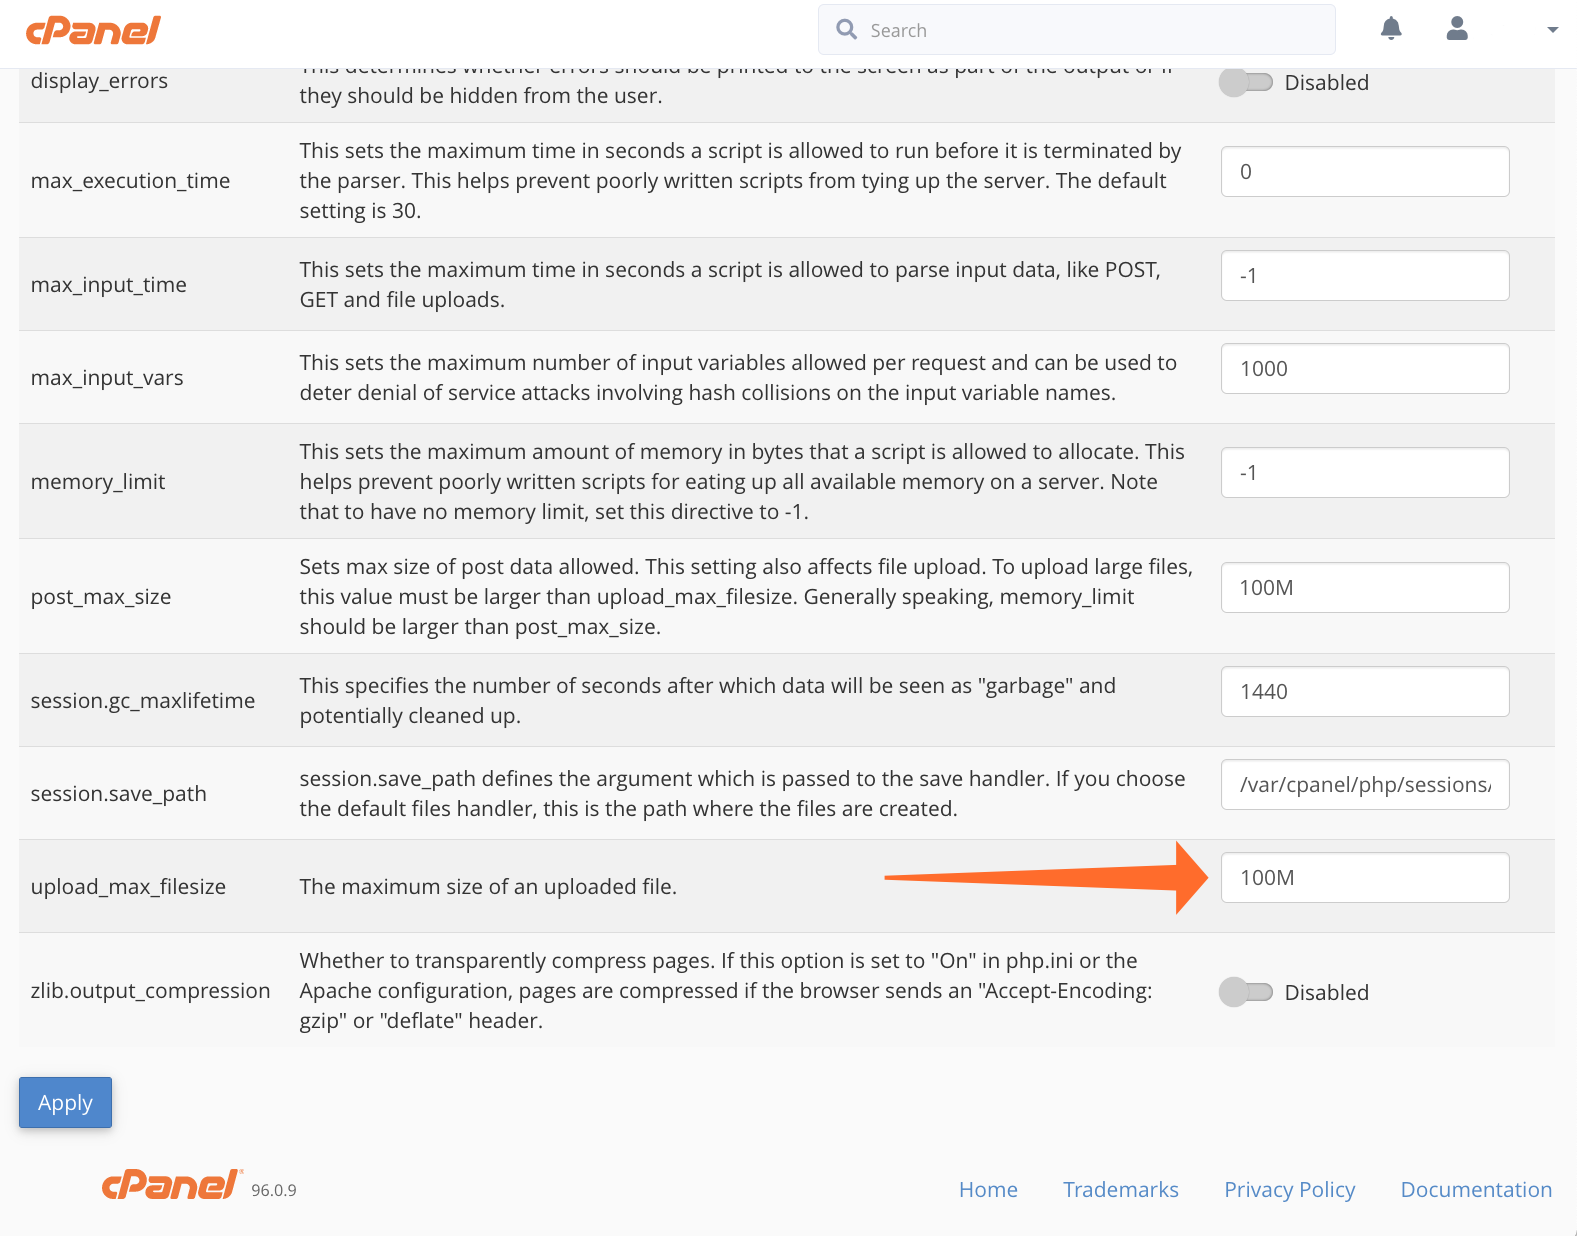Click the max_execution_time value field
The height and width of the screenshot is (1236, 1577).
1364,172
